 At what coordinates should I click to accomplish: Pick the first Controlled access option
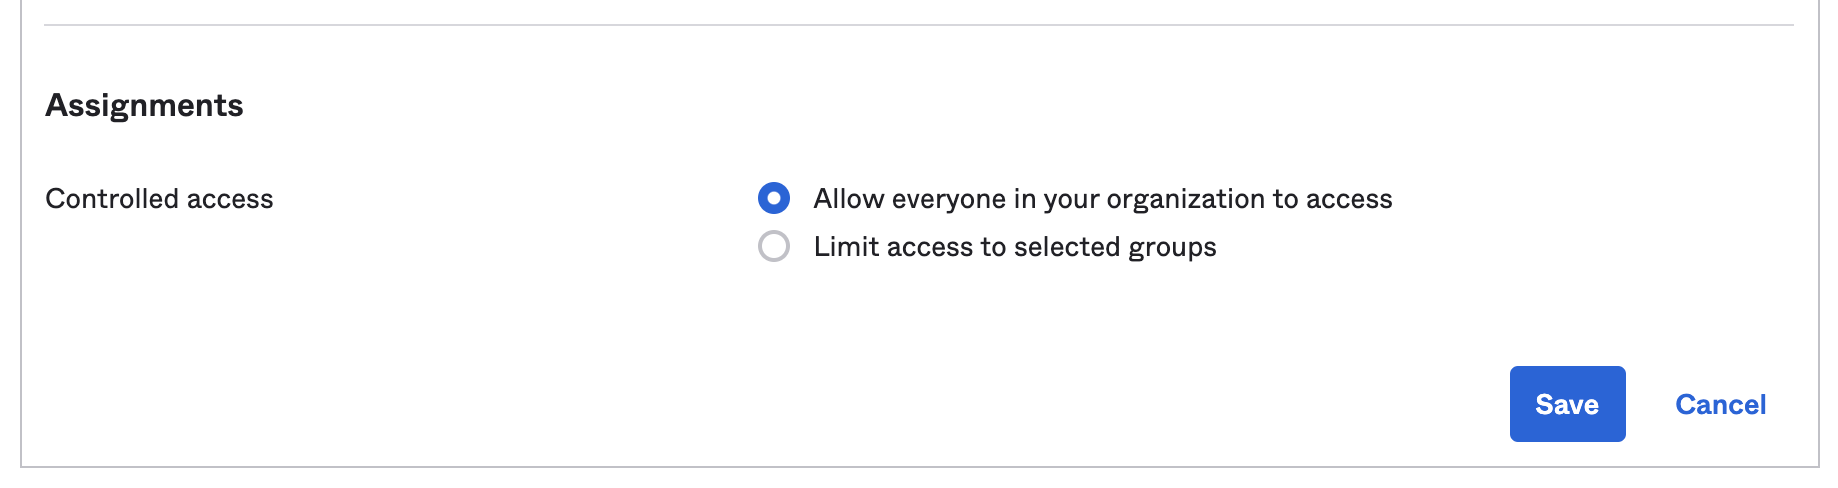point(774,198)
